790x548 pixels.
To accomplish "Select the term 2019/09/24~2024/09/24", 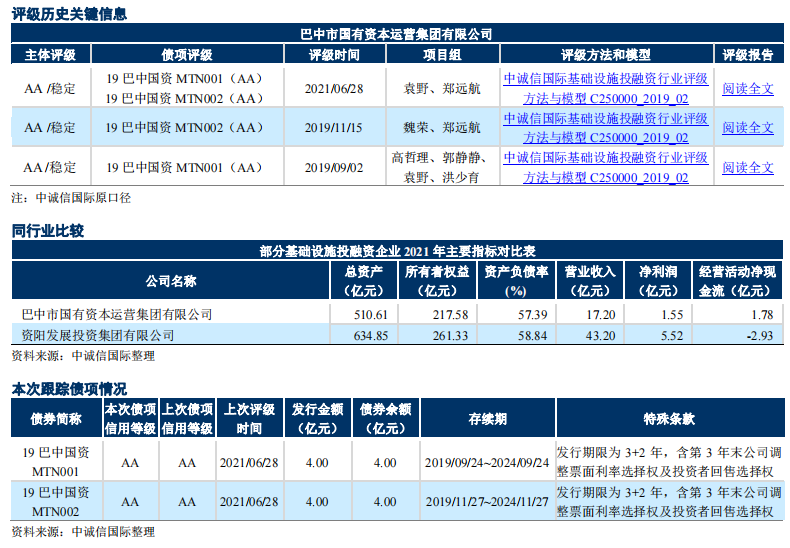I will click(x=487, y=462).
